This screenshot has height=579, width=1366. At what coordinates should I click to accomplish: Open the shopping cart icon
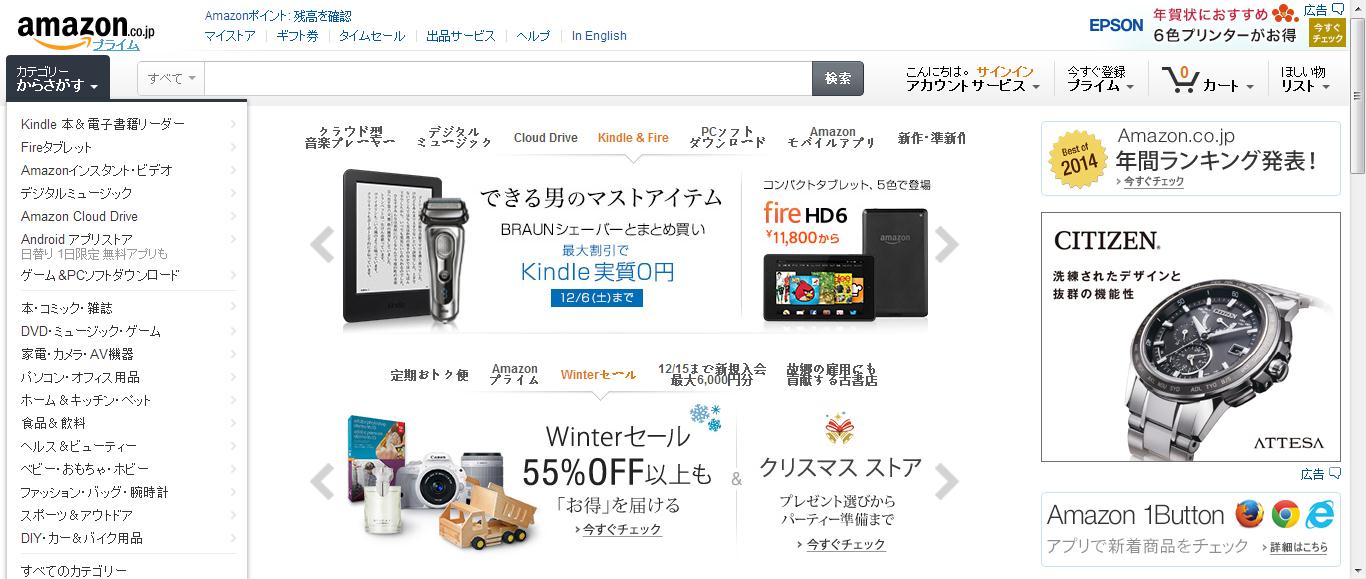(1181, 79)
